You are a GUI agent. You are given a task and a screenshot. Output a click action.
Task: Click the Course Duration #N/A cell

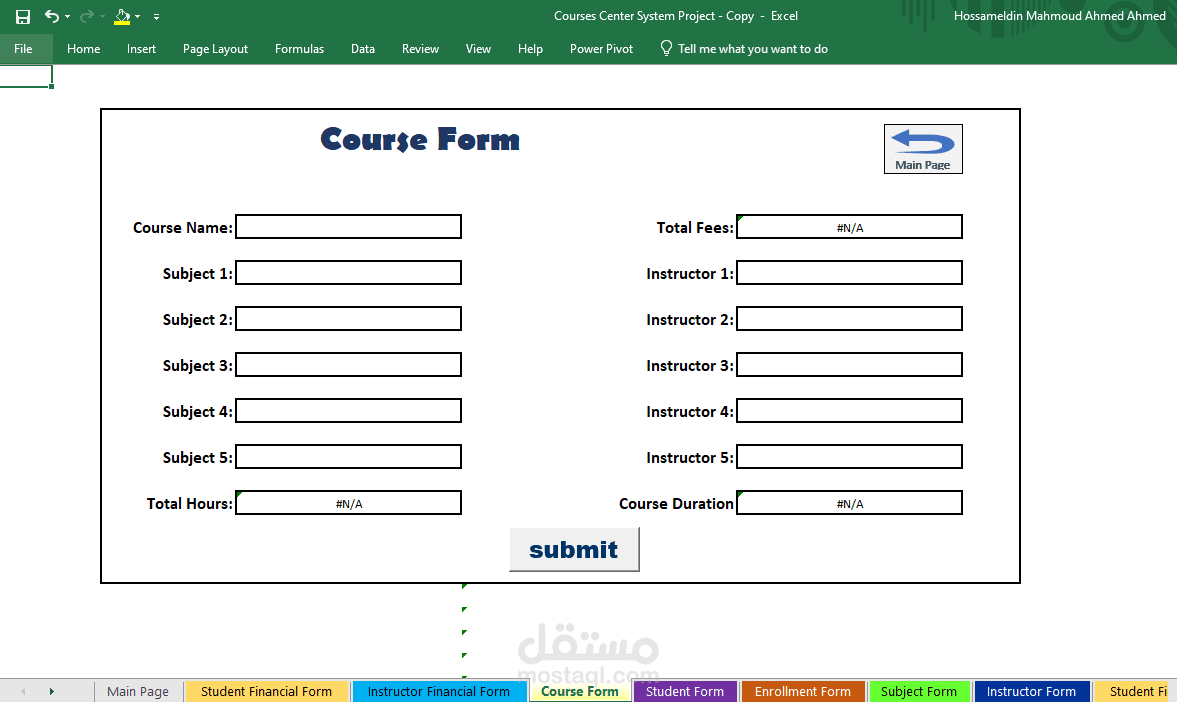(850, 503)
